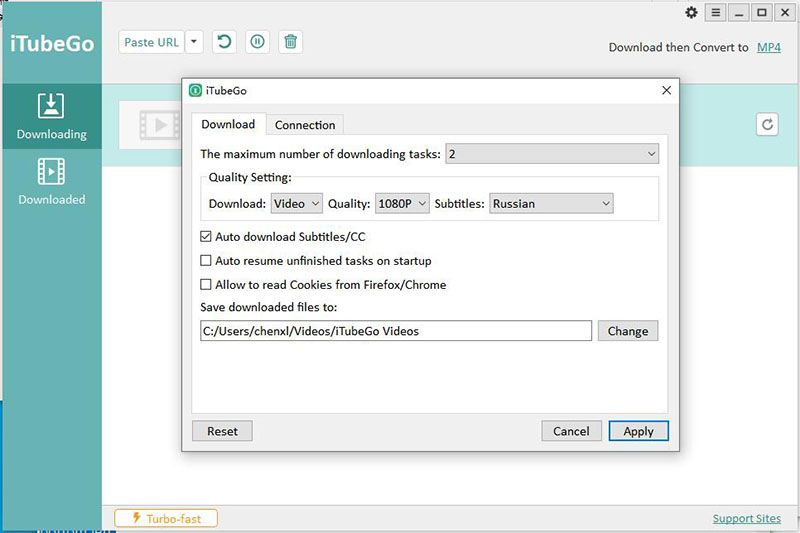Screen dimensions: 800x533
Task: Click the Paste URL button
Action: click(x=152, y=42)
